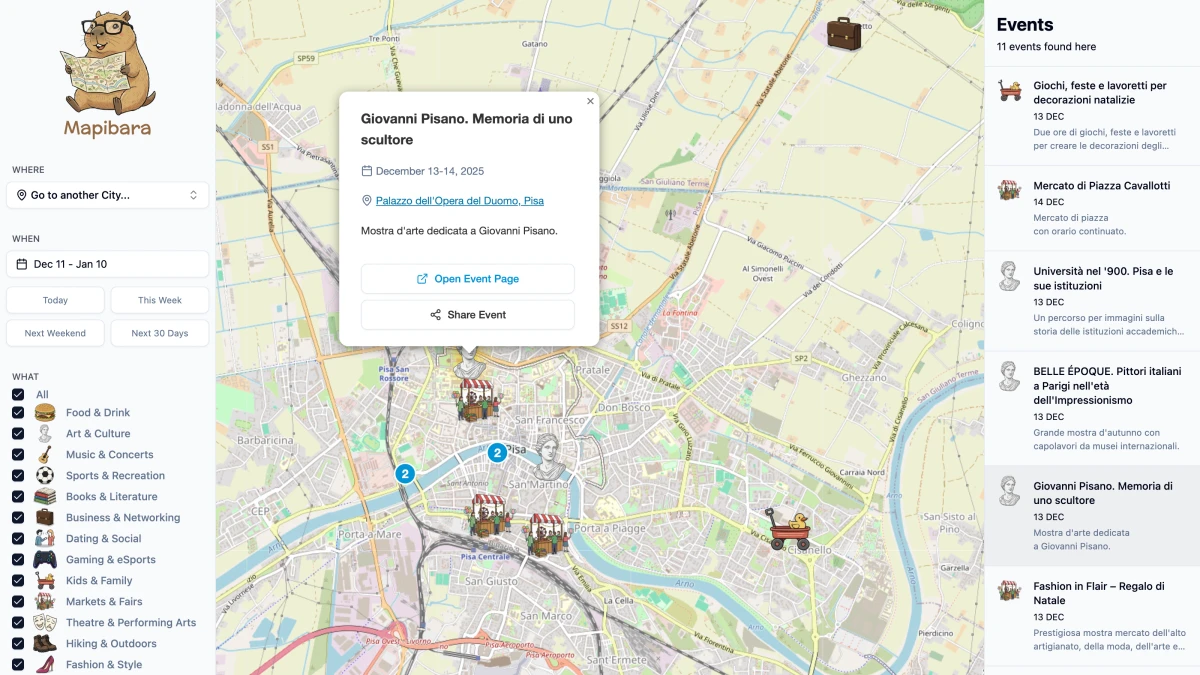Select the This Week date filter
Image resolution: width=1200 pixels, height=675 pixels.
[x=160, y=300]
